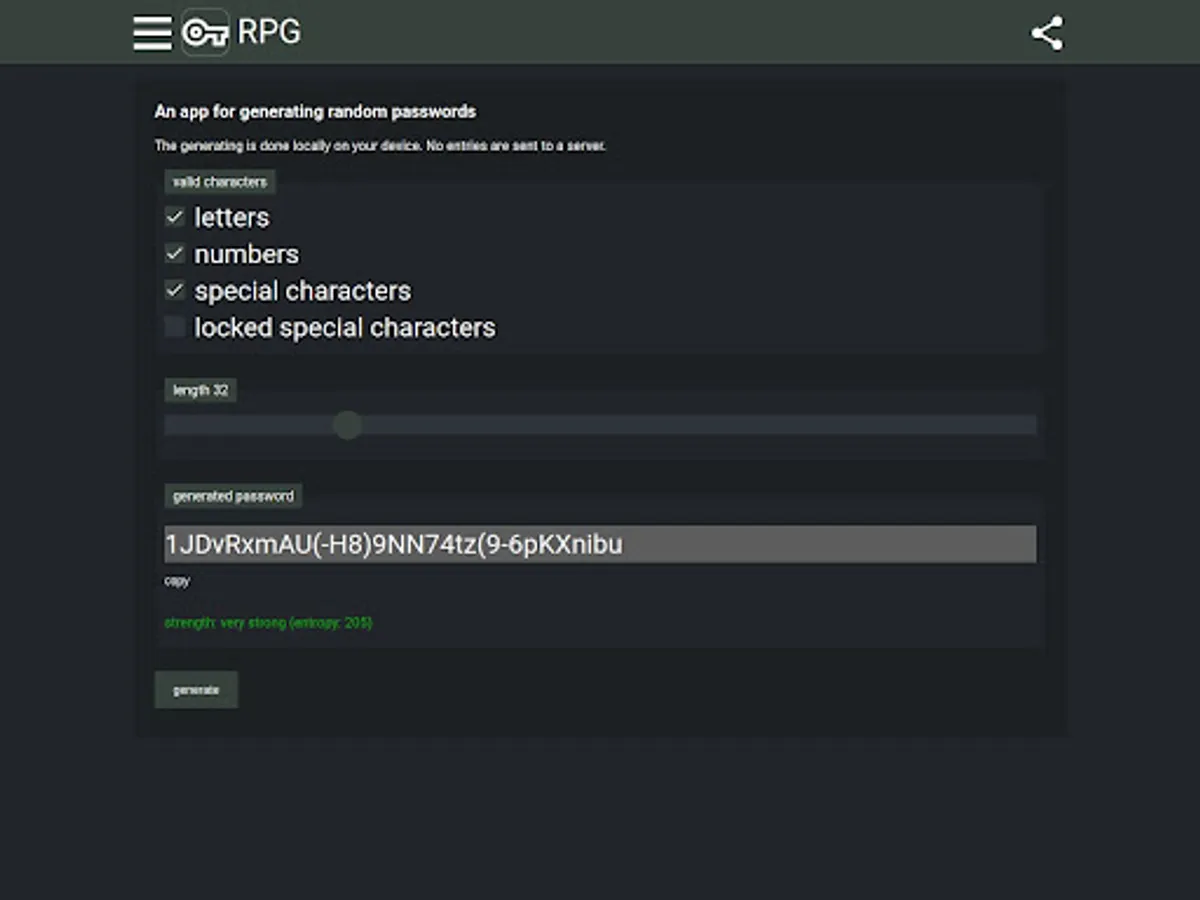The width and height of the screenshot is (1200, 900).
Task: Click the green password strength text
Action: 268,623
